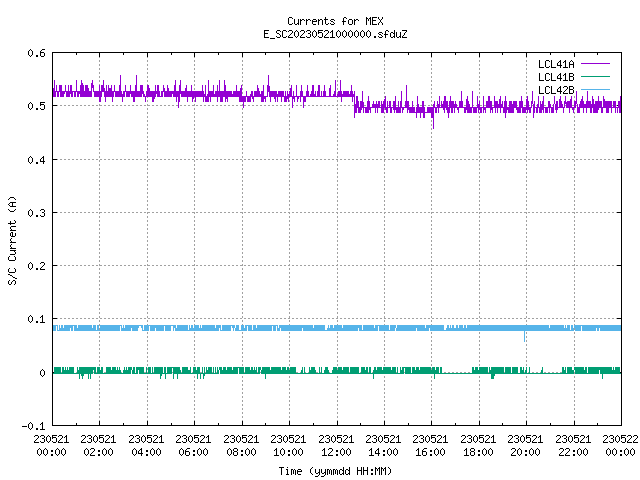
Task: Click the "0.6" y-axis tick label
Action: [x=36, y=53]
